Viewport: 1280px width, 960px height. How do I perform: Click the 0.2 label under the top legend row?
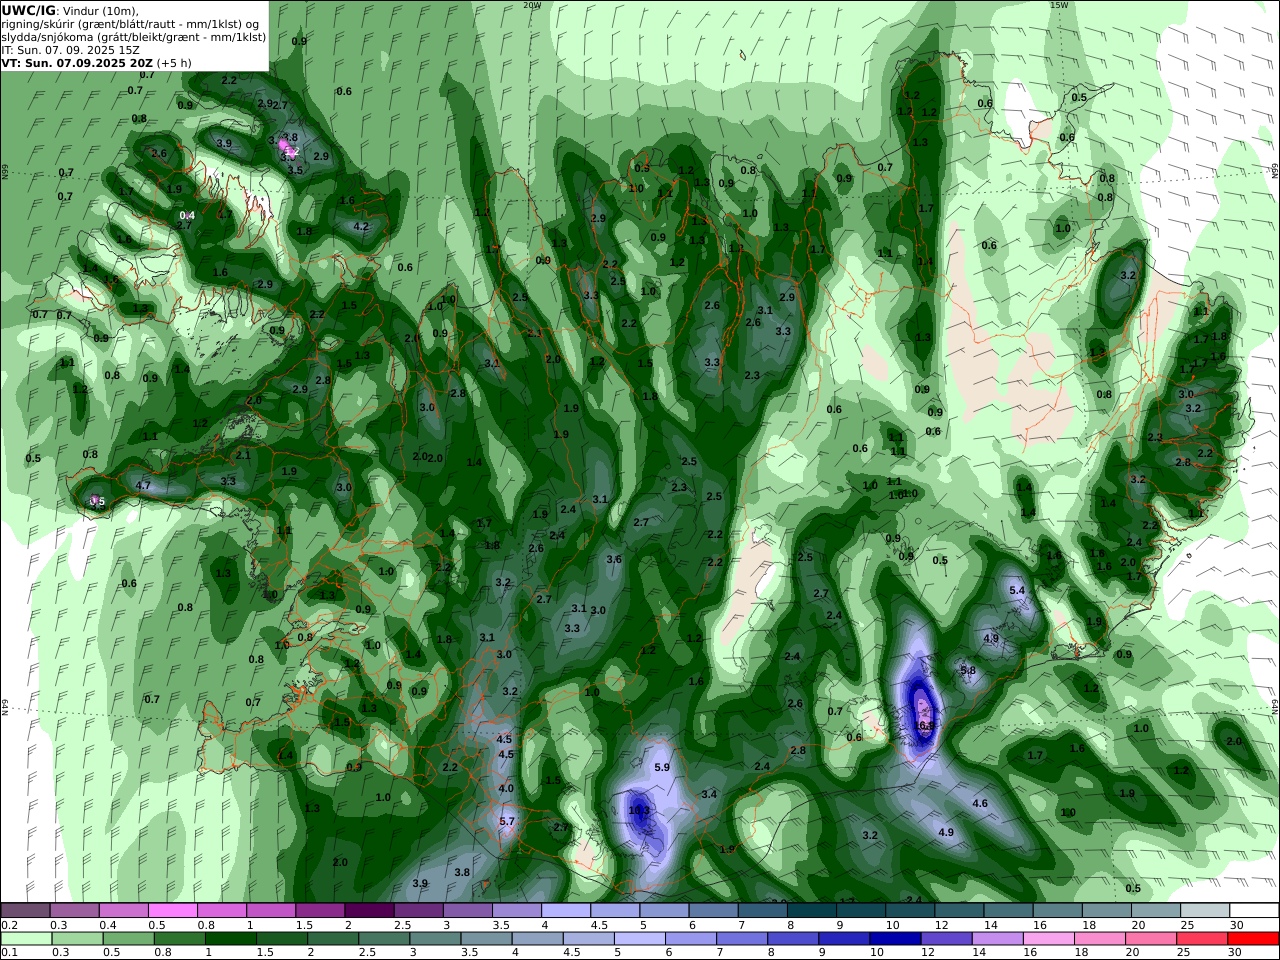coord(9,925)
